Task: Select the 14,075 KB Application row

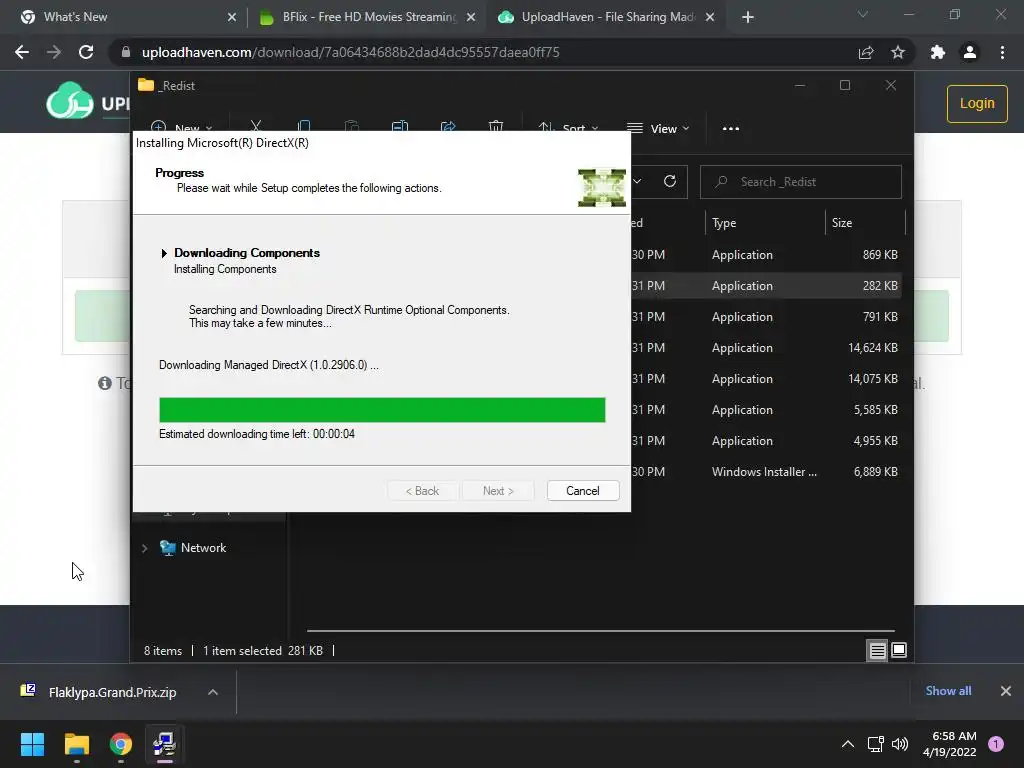Action: 765,379
